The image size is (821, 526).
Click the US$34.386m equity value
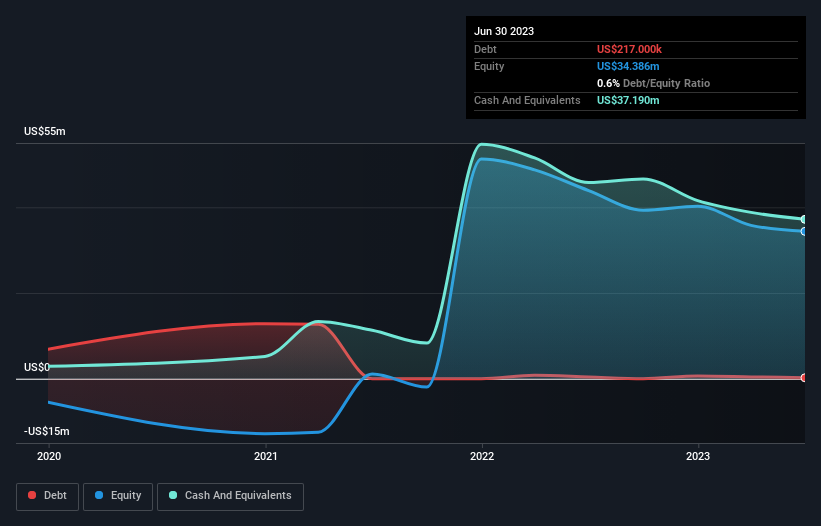pyautogui.click(x=628, y=66)
